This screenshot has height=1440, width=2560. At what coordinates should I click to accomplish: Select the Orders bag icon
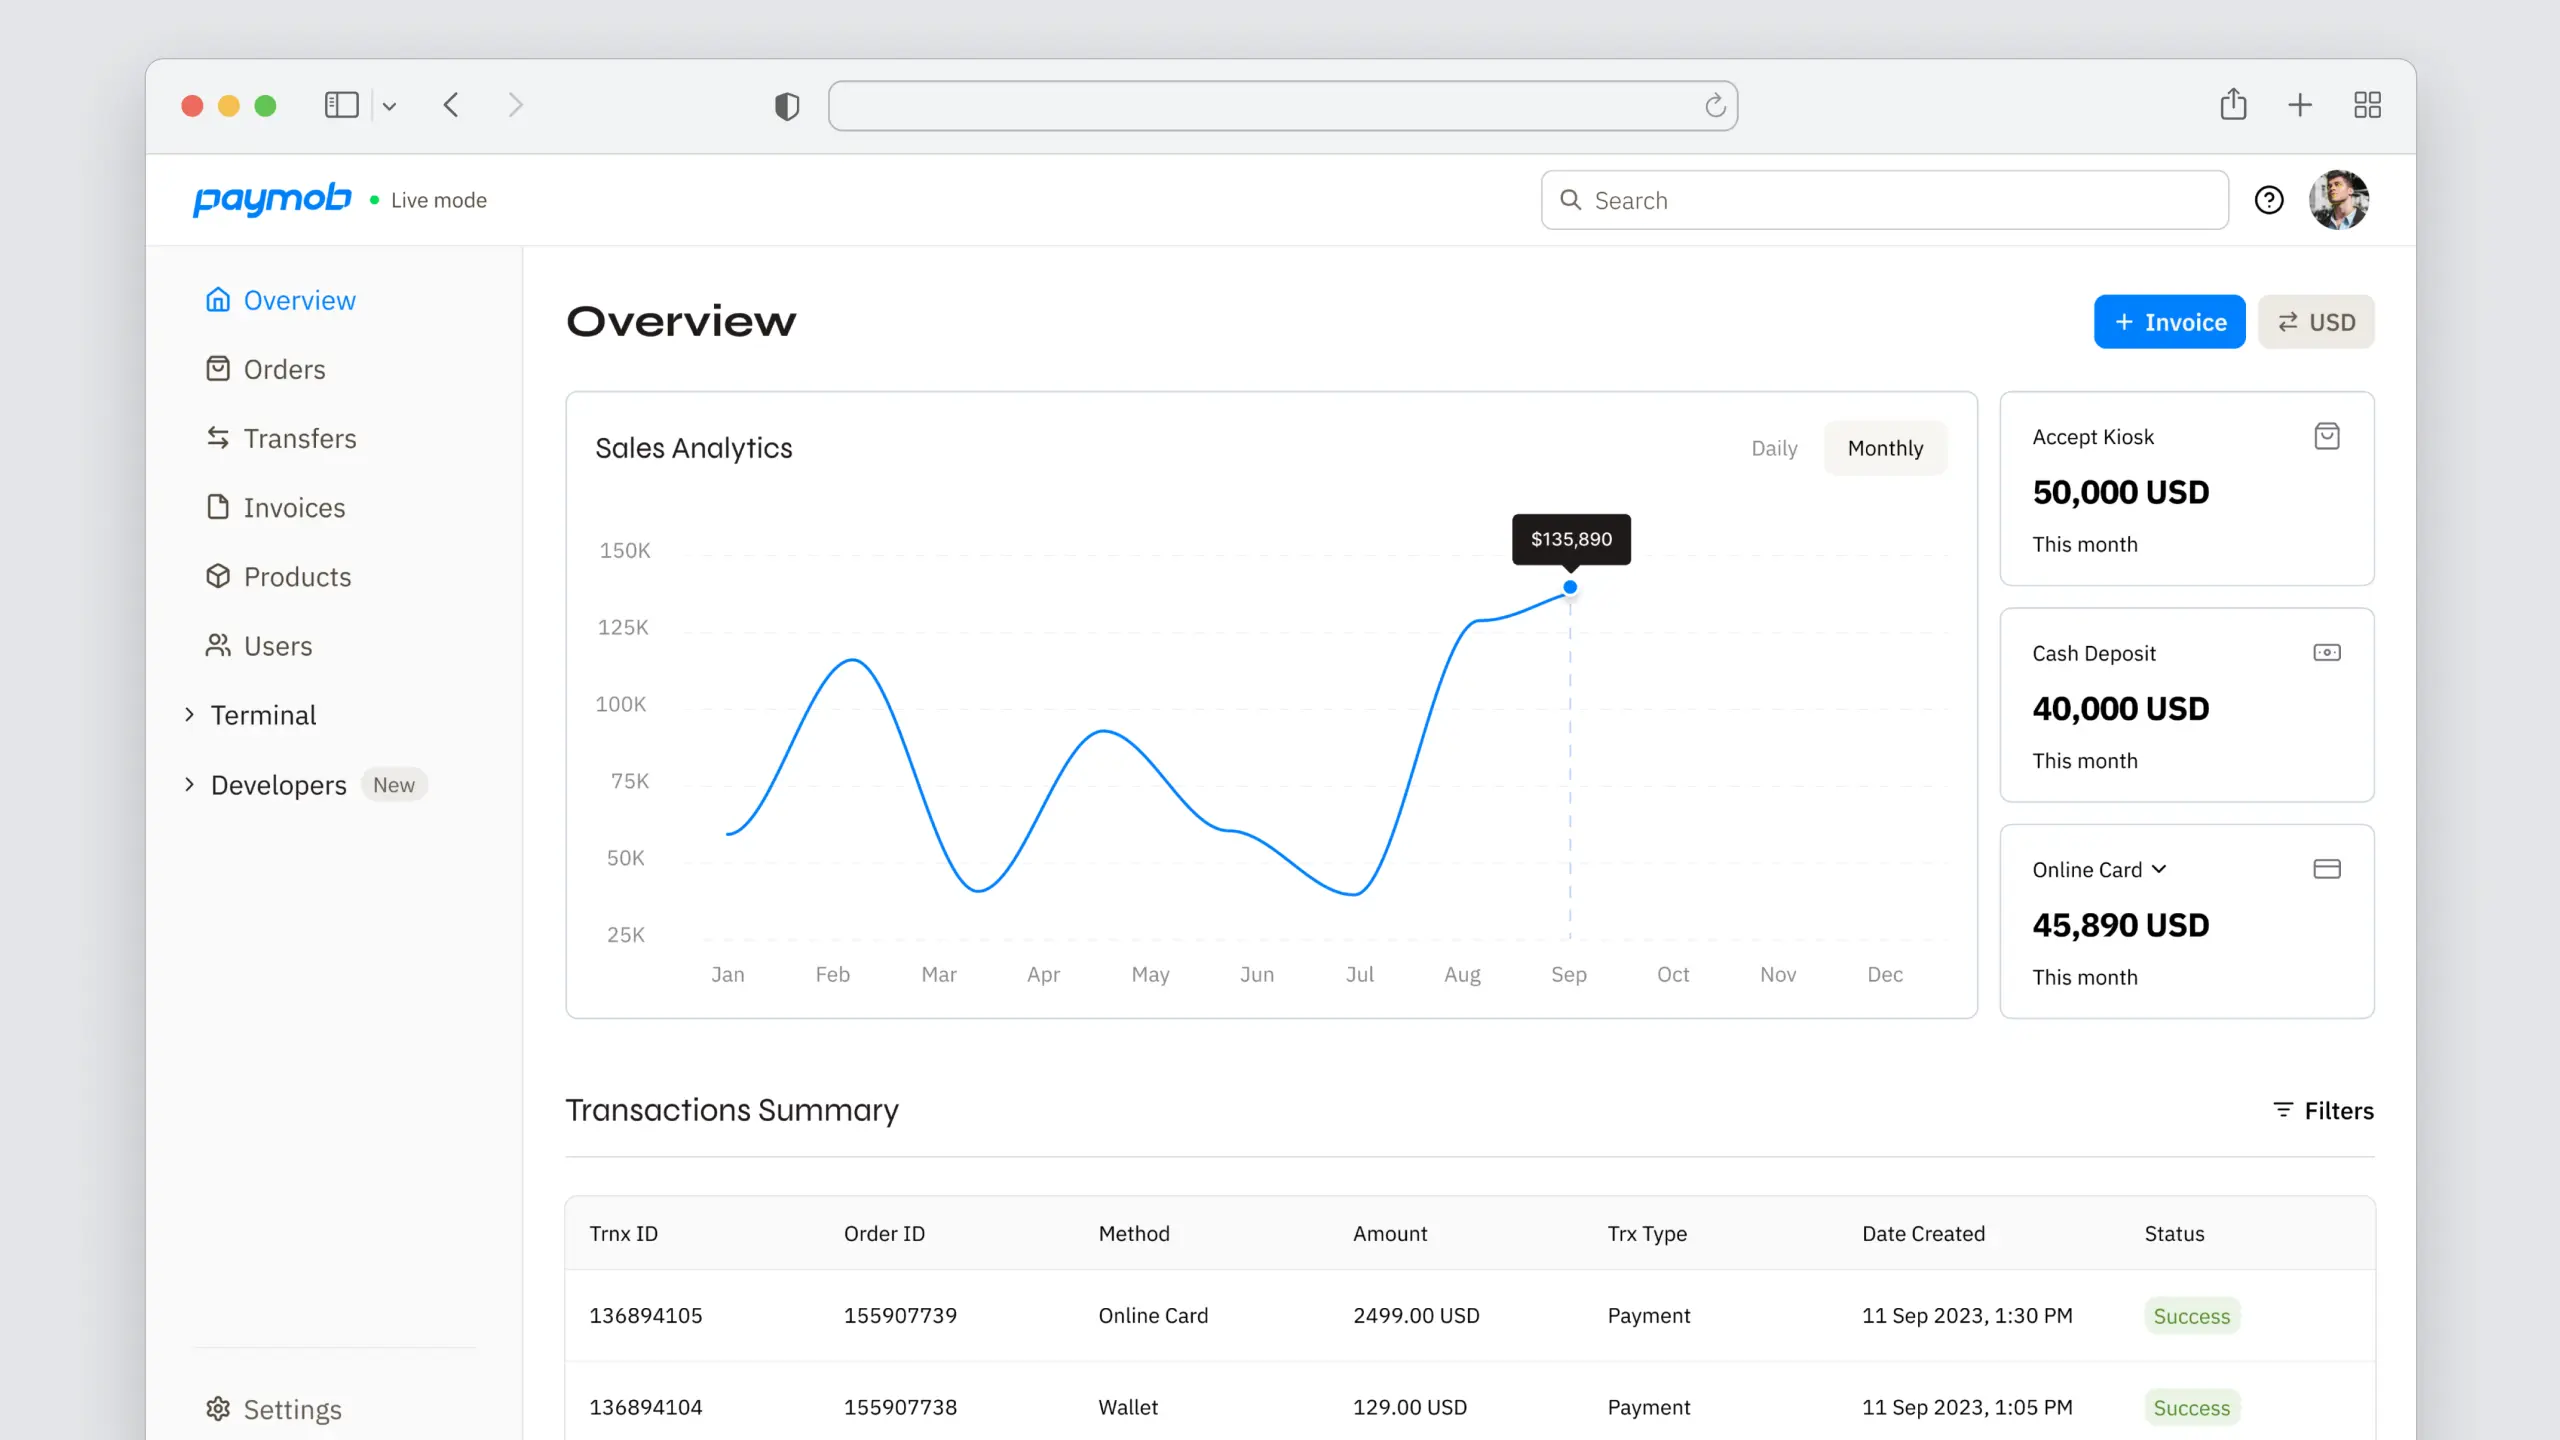pyautogui.click(x=218, y=368)
